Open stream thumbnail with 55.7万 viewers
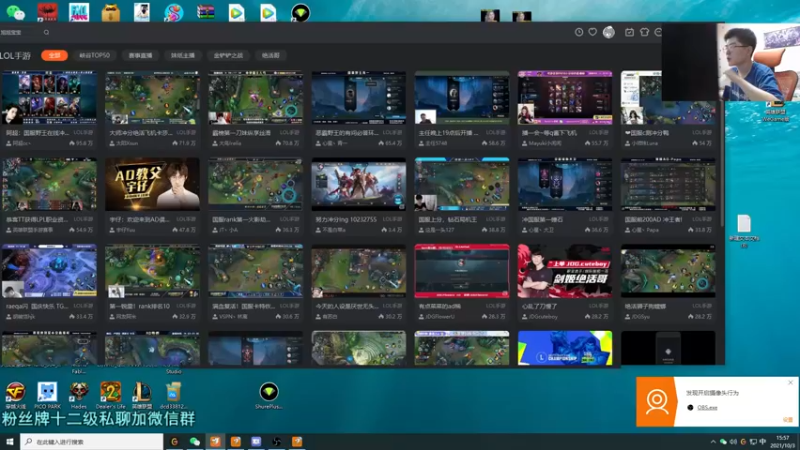 pos(565,97)
